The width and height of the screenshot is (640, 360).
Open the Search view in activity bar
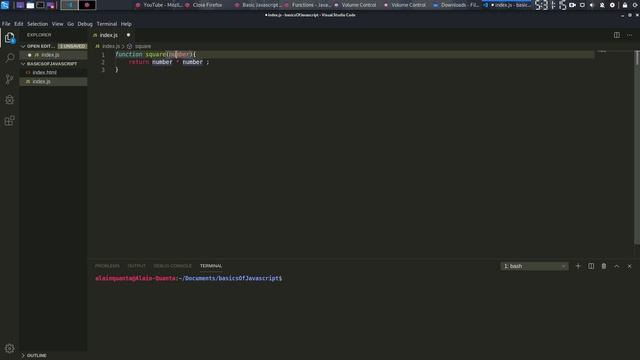pos(9,58)
